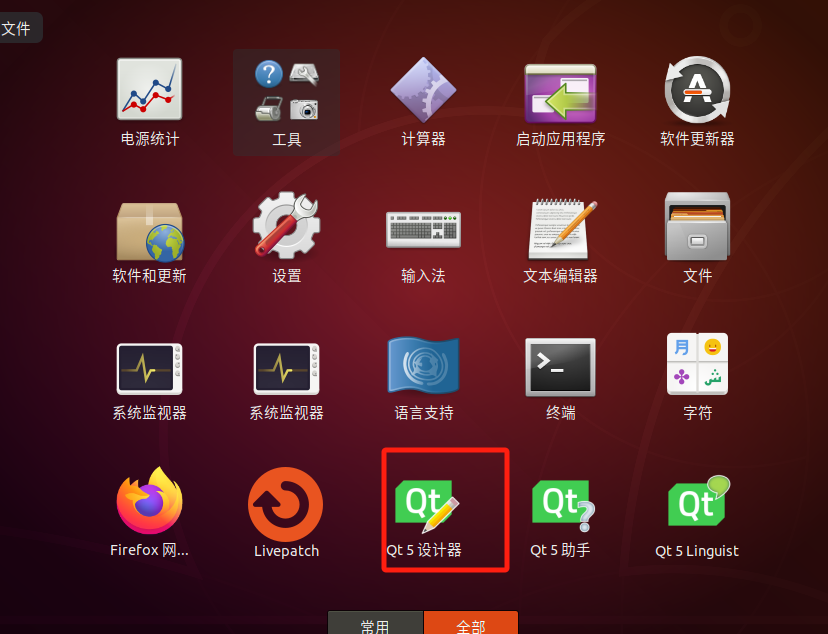Open the Livepatch app

click(286, 504)
